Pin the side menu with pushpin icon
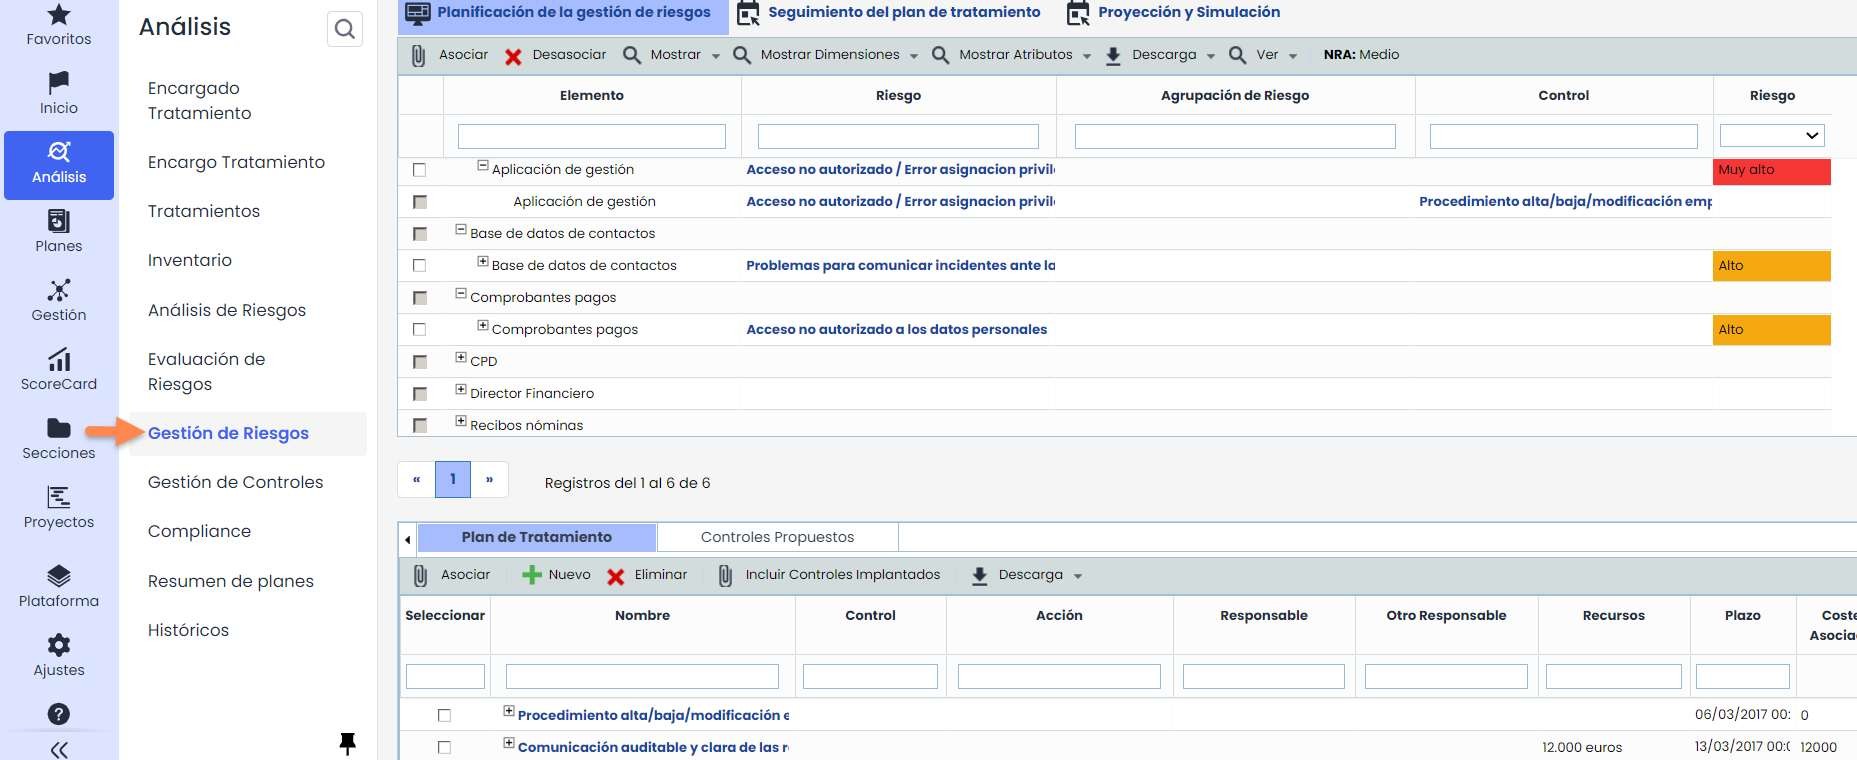This screenshot has width=1857, height=760. pos(347,743)
